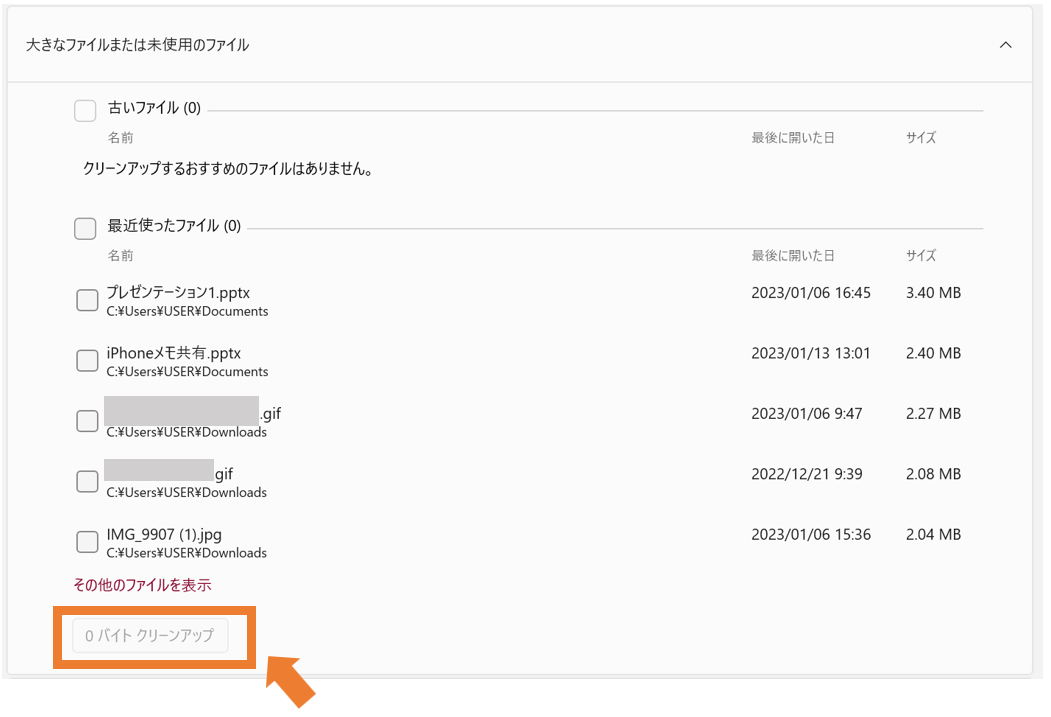Check the box for プレゼンテーション1.pptx
This screenshot has width=1051, height=717.
point(87,300)
